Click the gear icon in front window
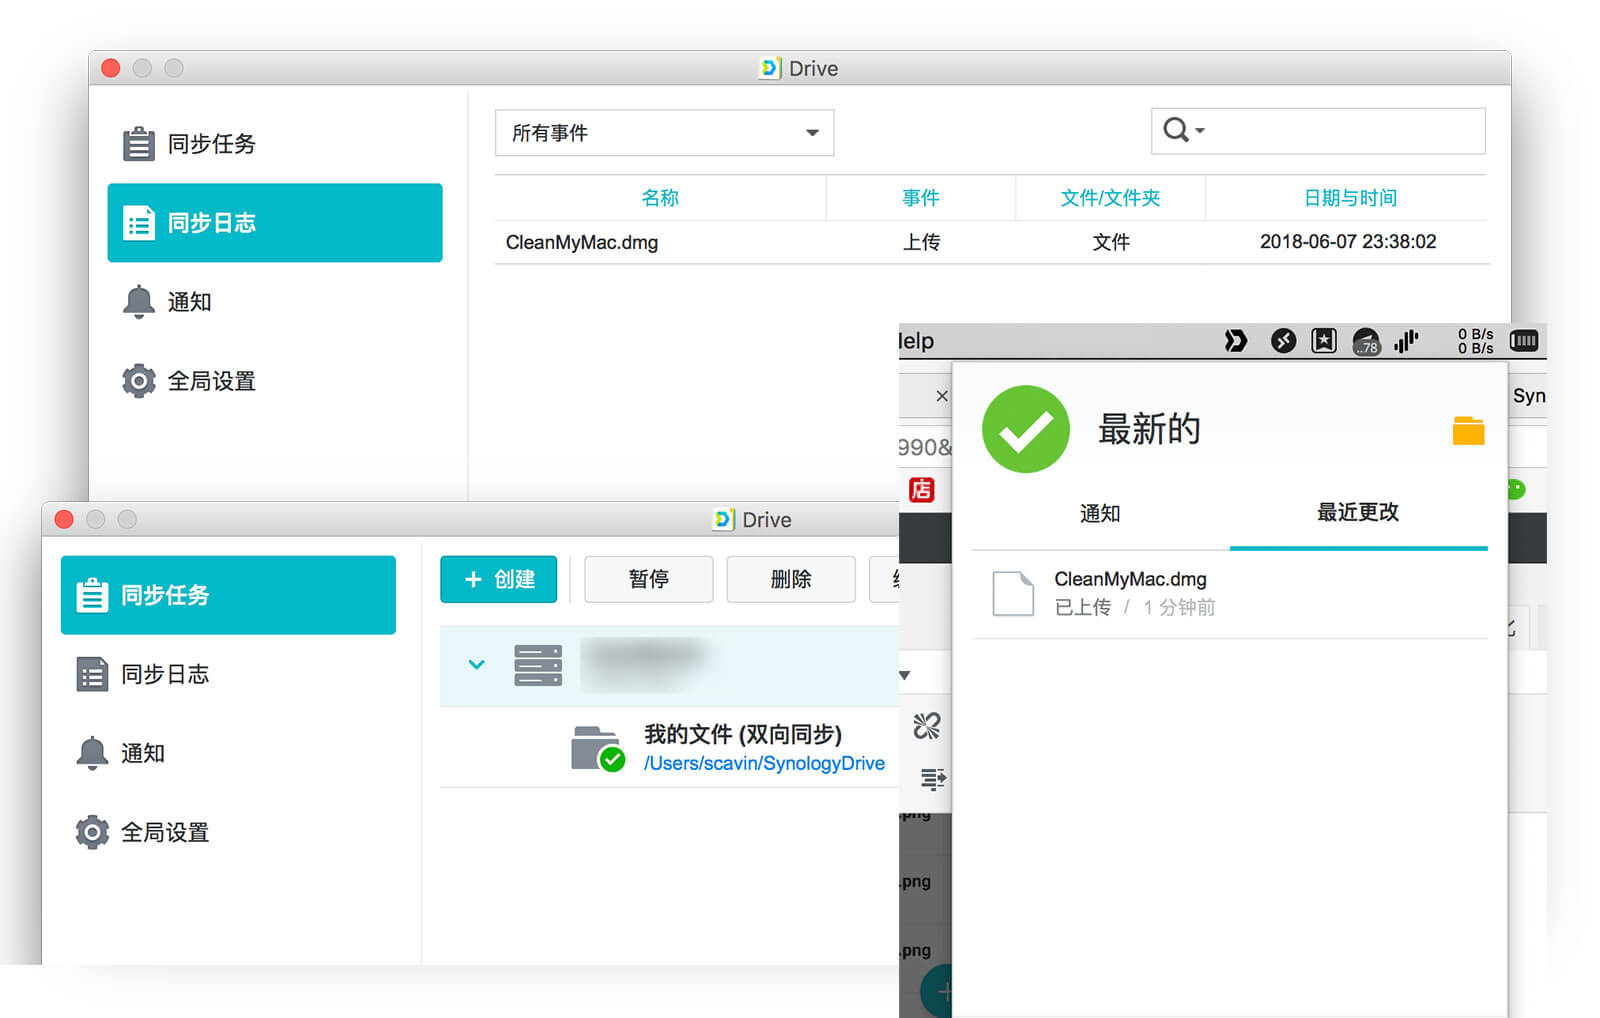The image size is (1600, 1018). [92, 832]
